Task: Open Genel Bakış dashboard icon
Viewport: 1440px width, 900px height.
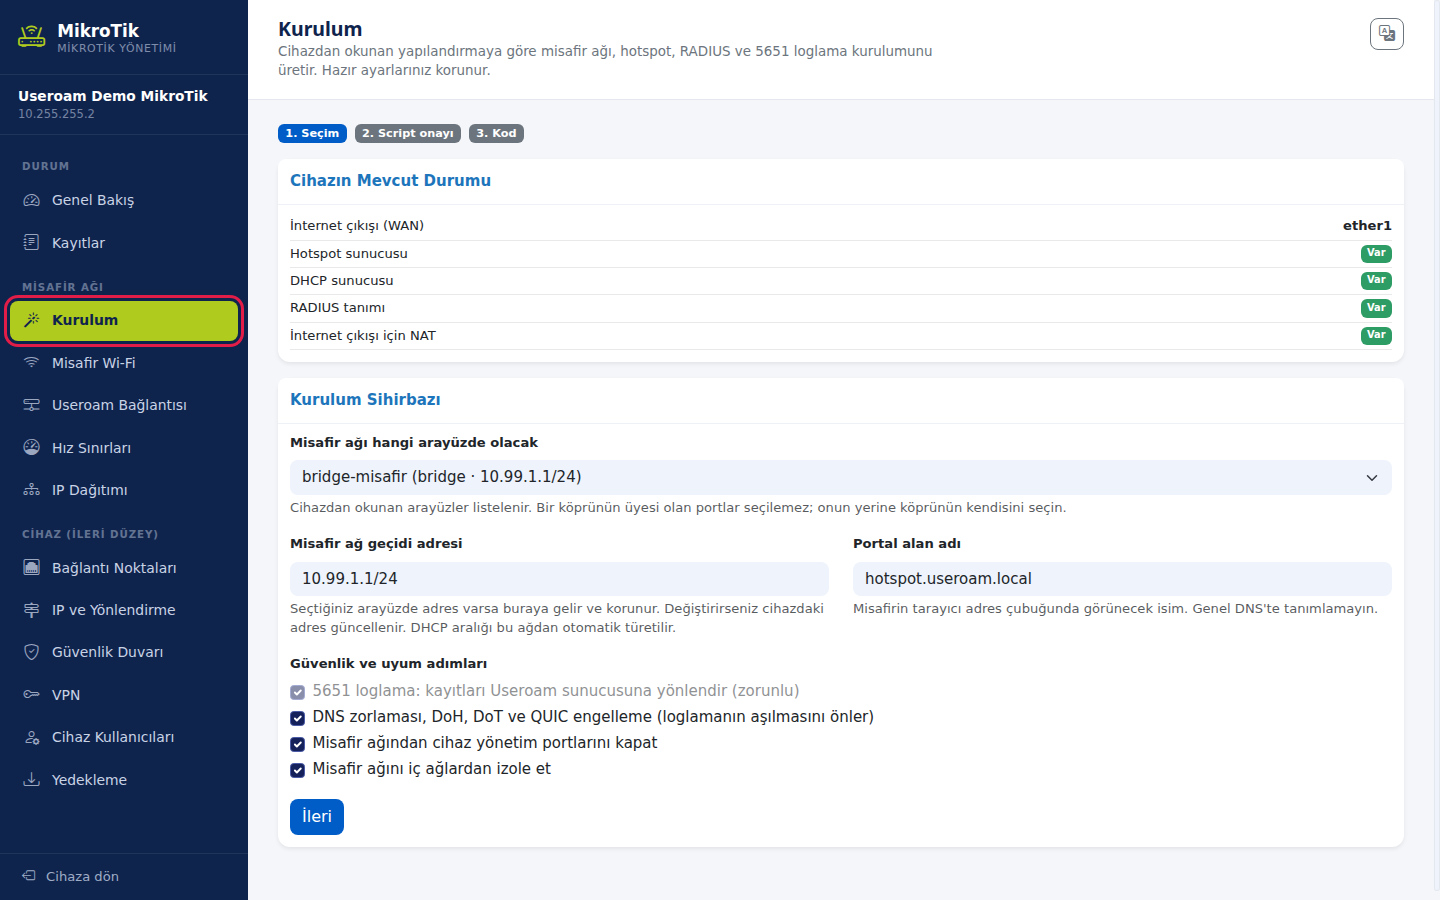Action: tap(32, 200)
